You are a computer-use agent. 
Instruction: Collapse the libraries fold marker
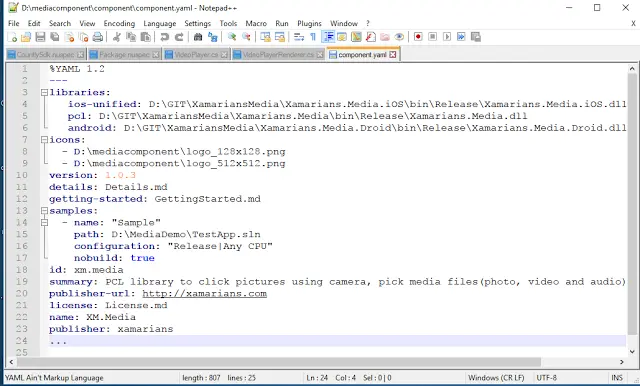[x=44, y=93]
